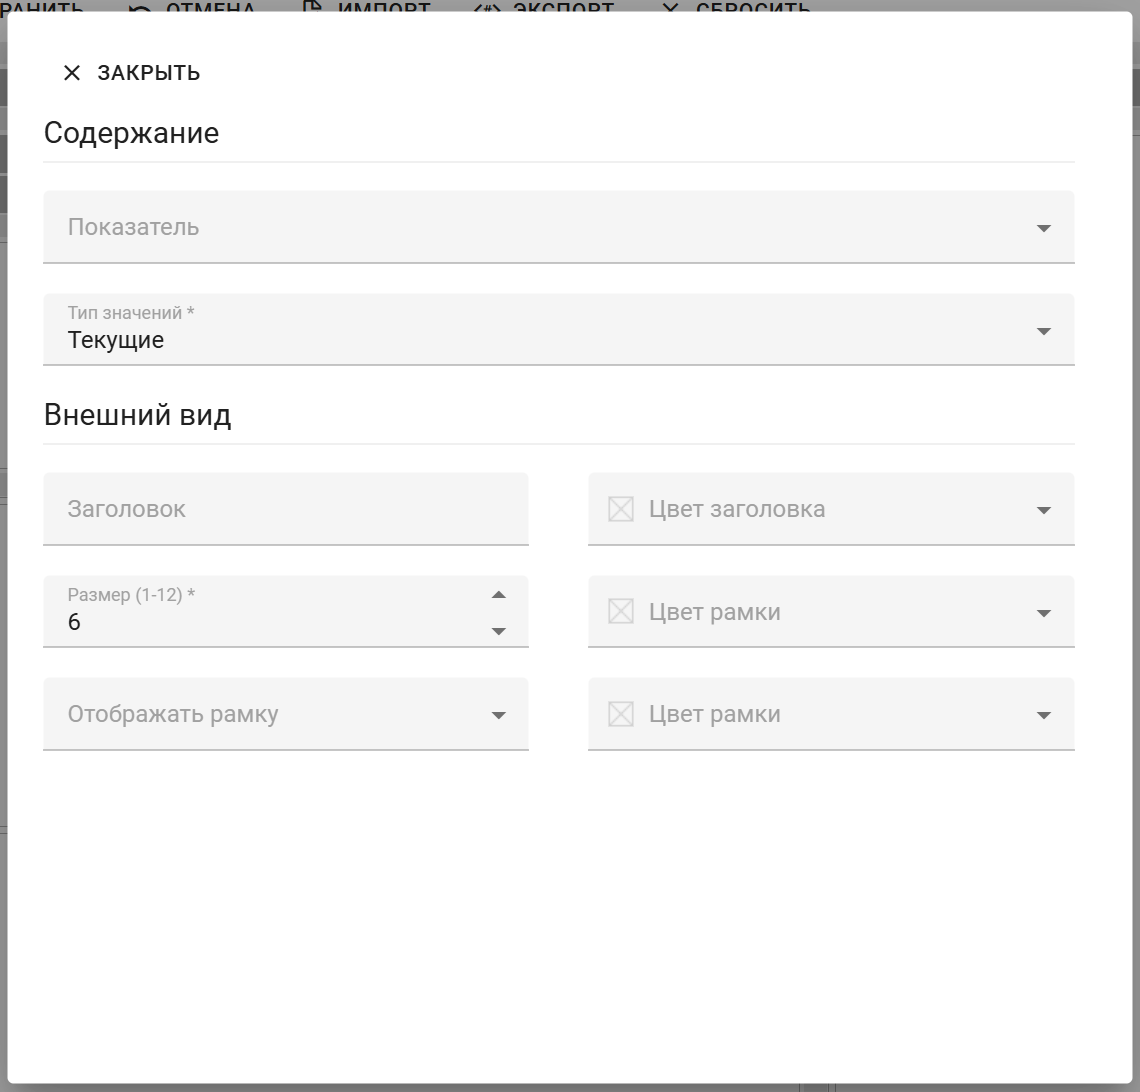
Task: Click the Цвет рамки swatch beside Размер
Action: click(621, 612)
